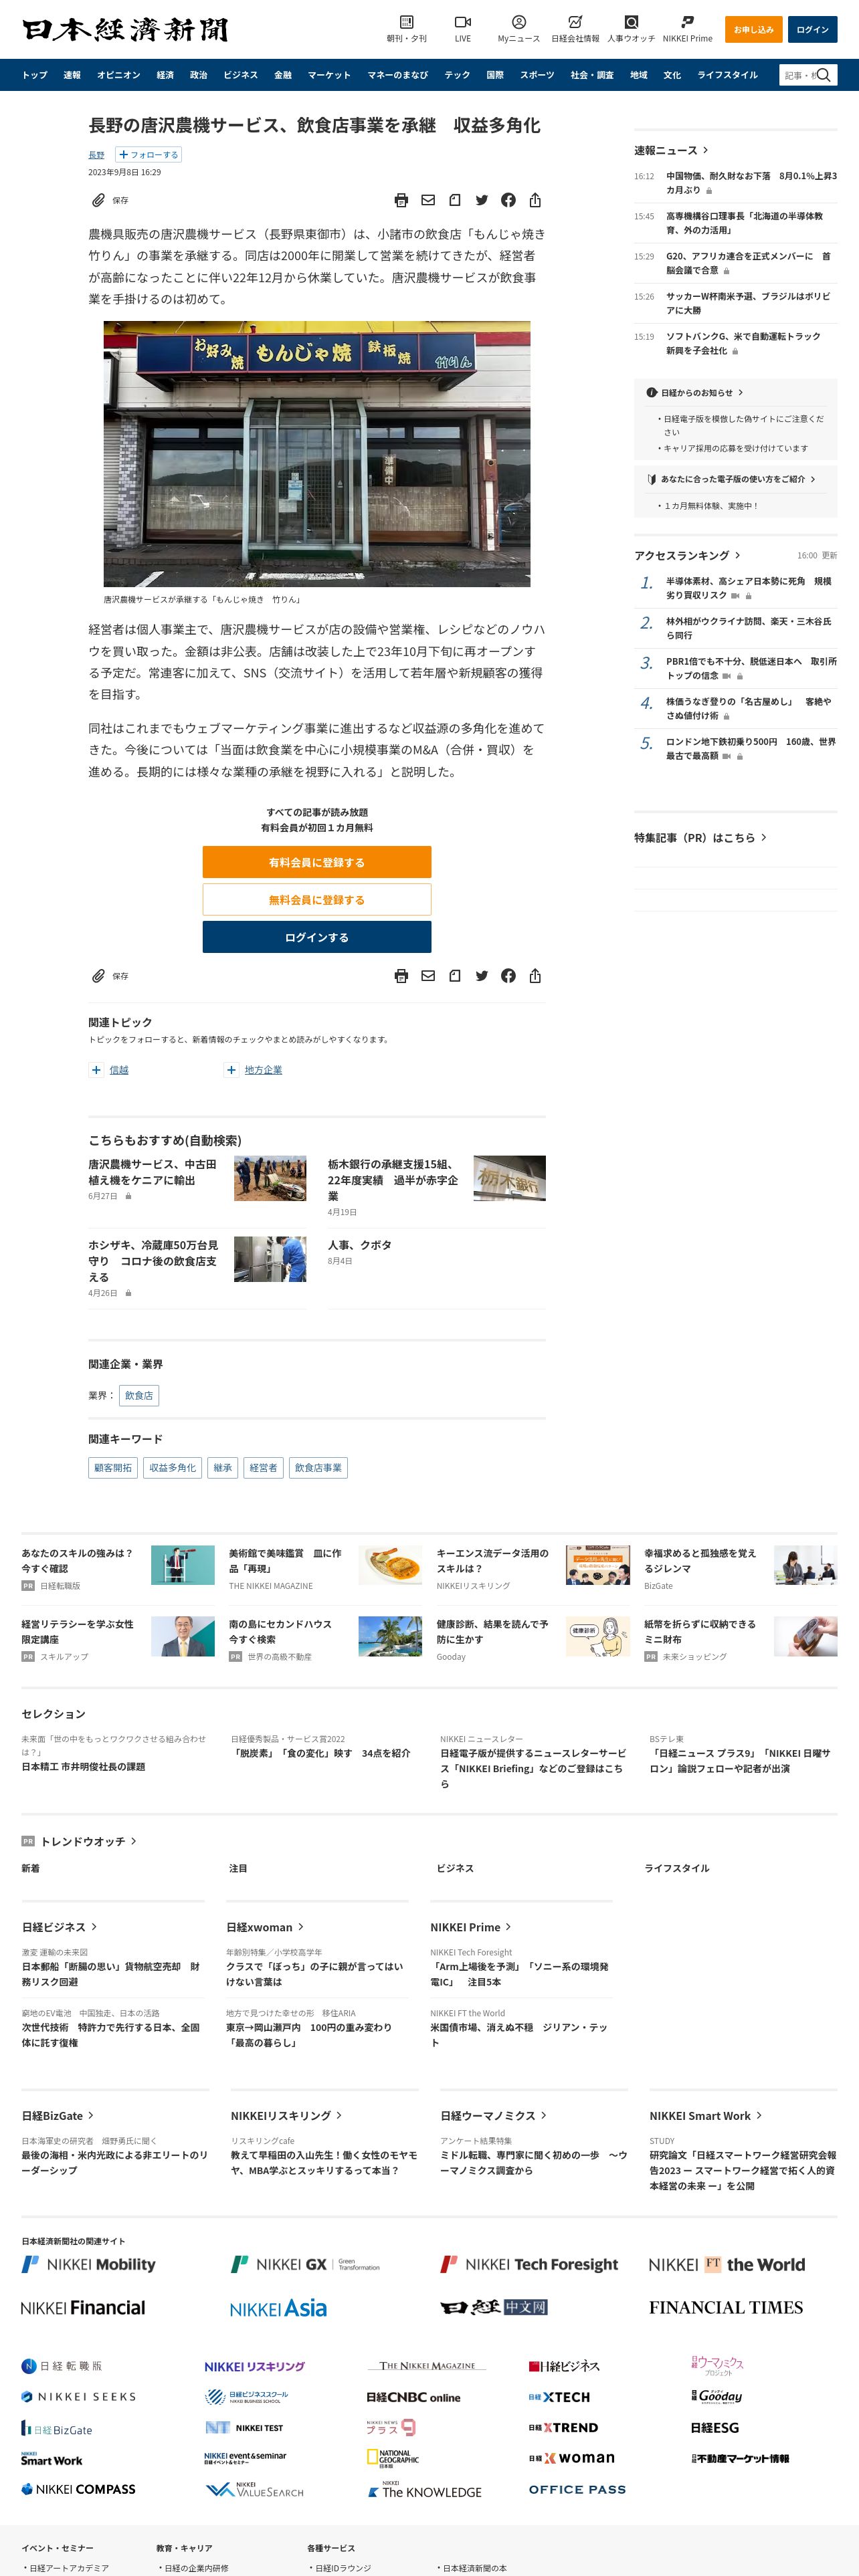Open the NIKKEI Mobility logo link
Screen dimensions: 859x2576
pos(89,2264)
